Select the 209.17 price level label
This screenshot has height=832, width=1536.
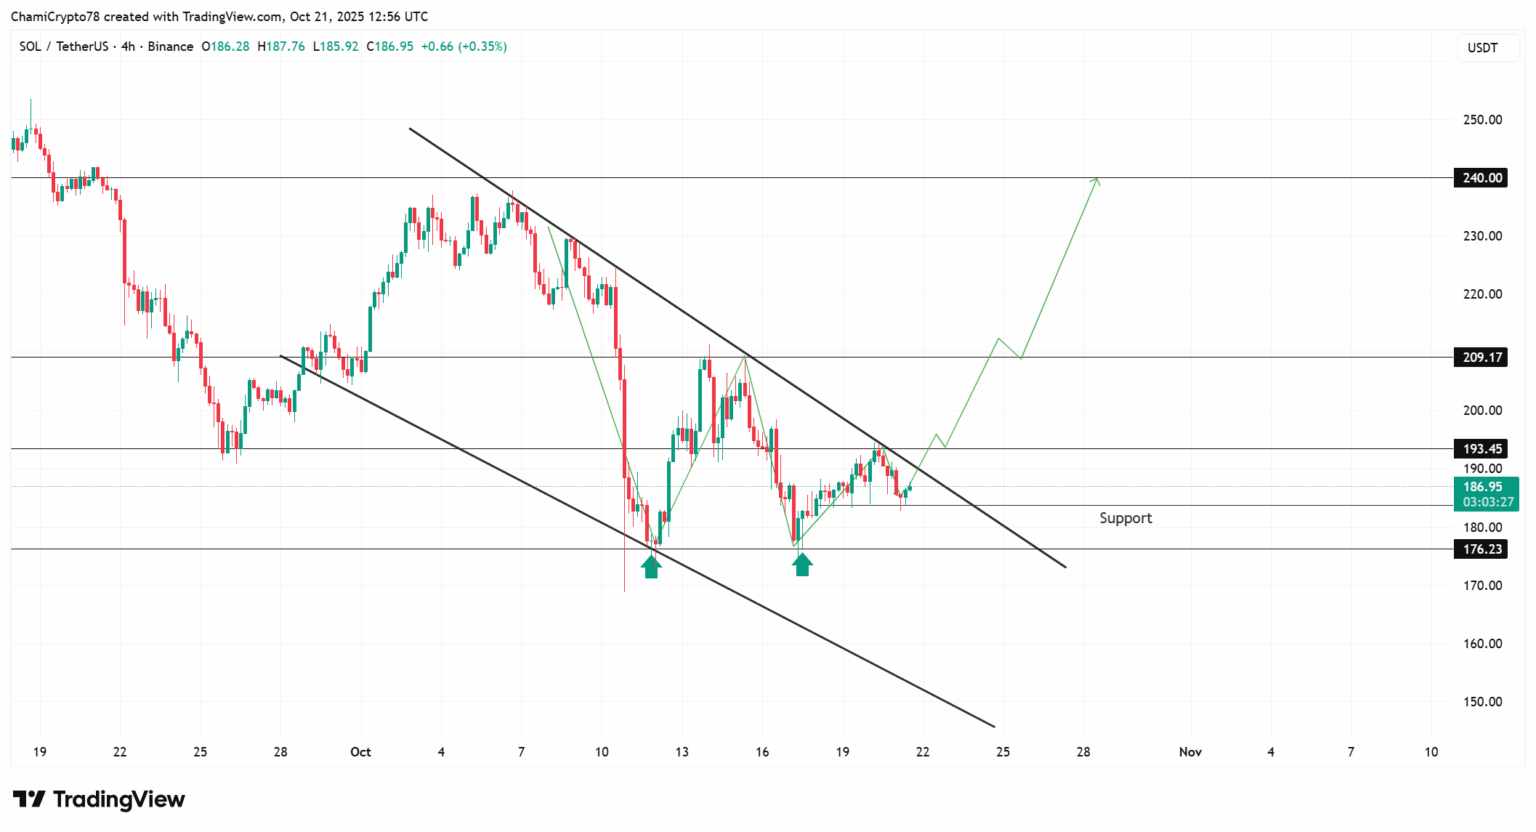(x=1482, y=357)
